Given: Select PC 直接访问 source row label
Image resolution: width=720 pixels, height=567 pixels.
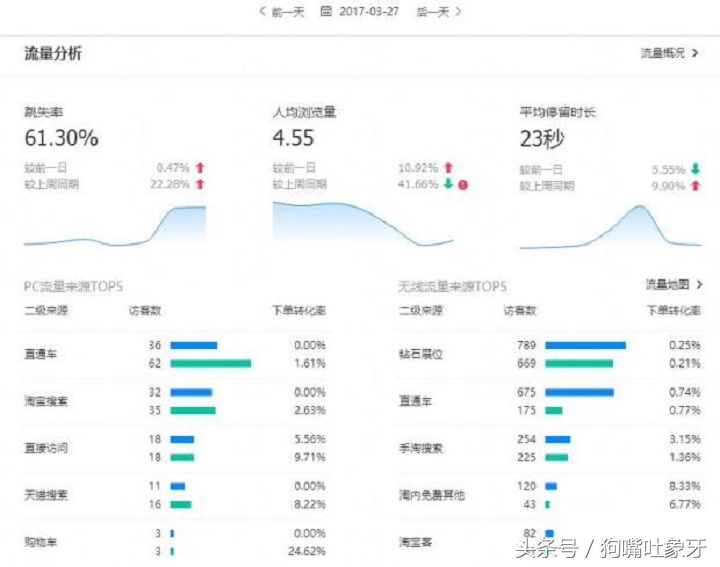Looking at the screenshot, I should [46, 448].
